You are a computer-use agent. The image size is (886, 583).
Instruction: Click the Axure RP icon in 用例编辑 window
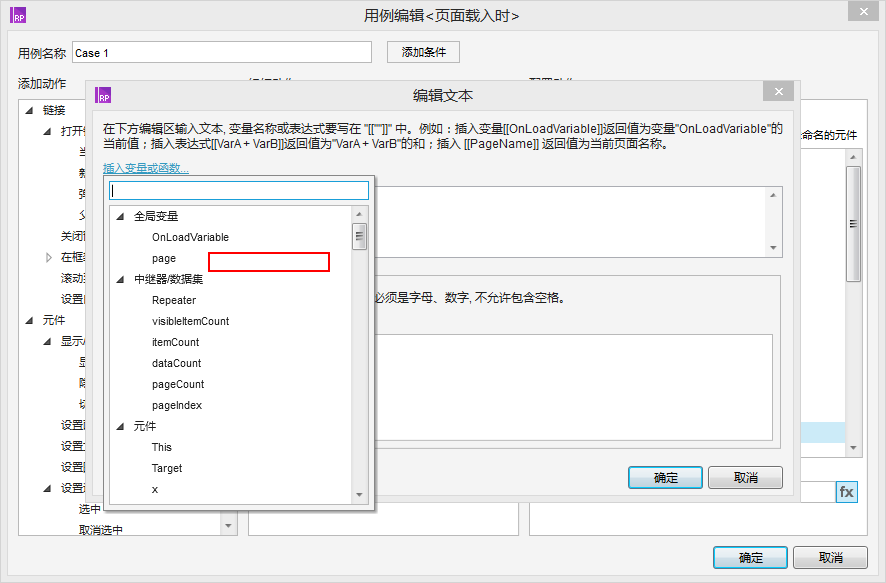tap(19, 15)
